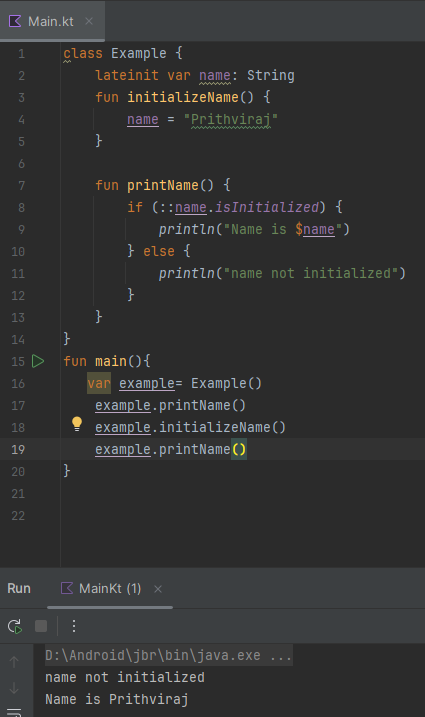The width and height of the screenshot is (425, 717).
Task: Click line number 22 in the gutter
Action: pos(18,516)
